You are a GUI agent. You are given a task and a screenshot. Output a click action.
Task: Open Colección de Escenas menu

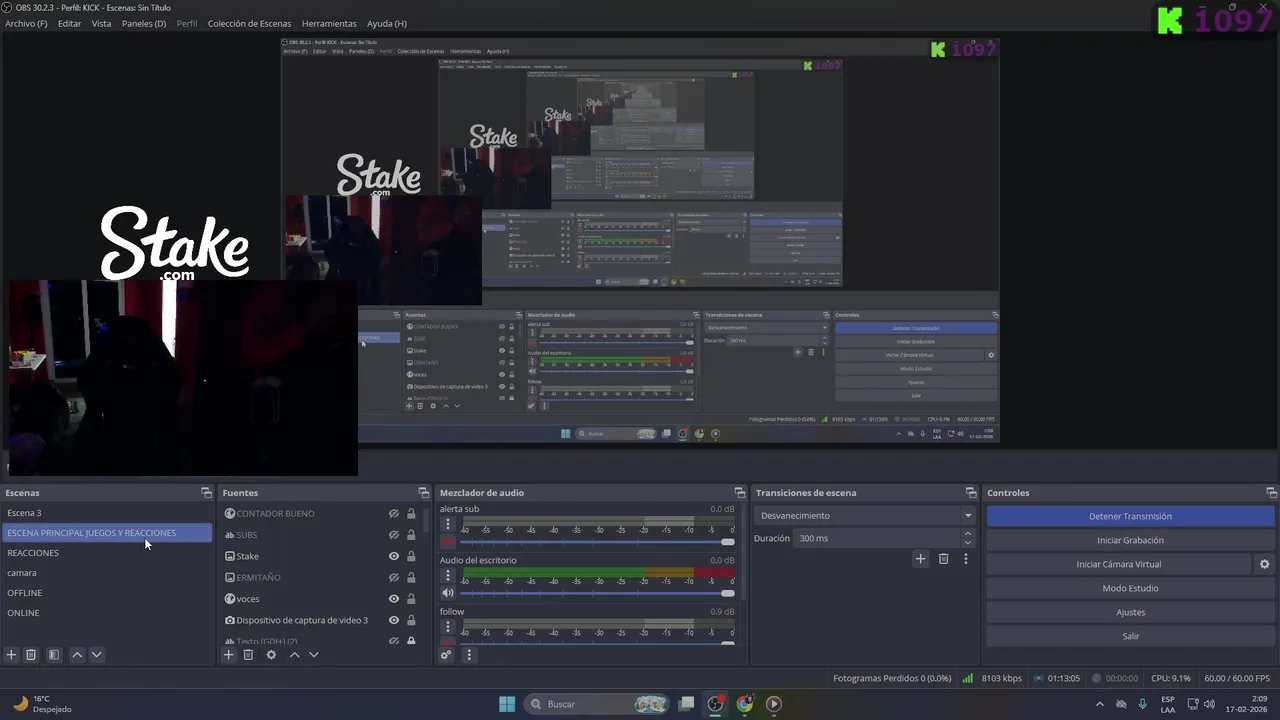(250, 23)
